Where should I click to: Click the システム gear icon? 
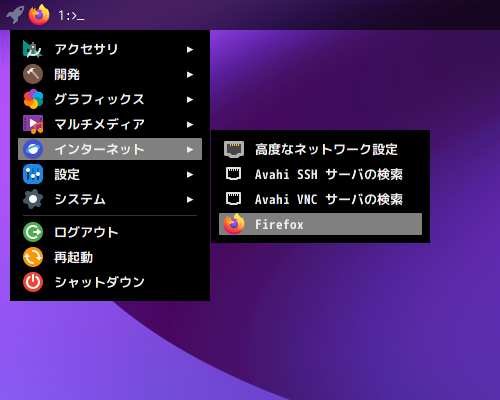coord(33,199)
